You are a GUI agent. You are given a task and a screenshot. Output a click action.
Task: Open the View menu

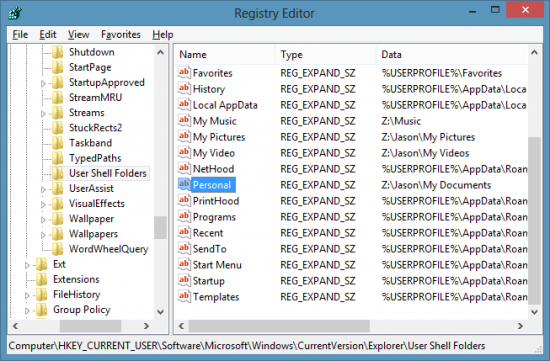[79, 34]
